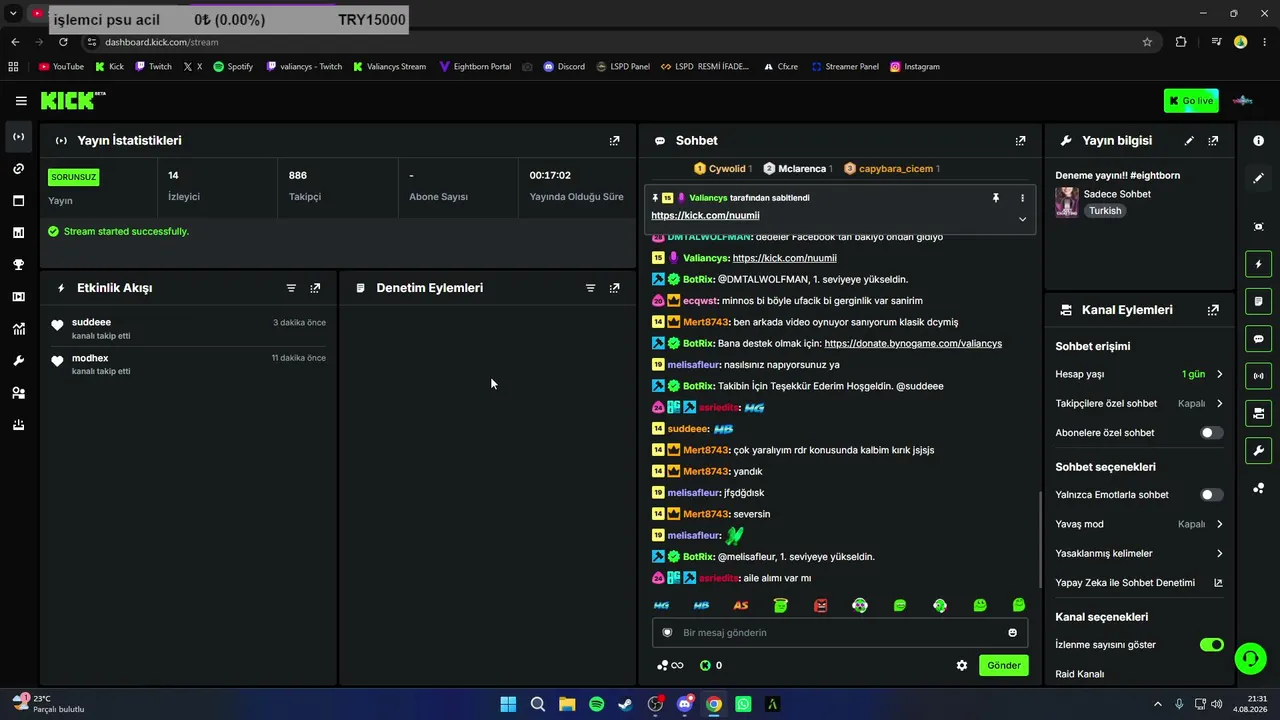Open the Twitch bookmark
The height and width of the screenshot is (720, 1280).
click(154, 67)
